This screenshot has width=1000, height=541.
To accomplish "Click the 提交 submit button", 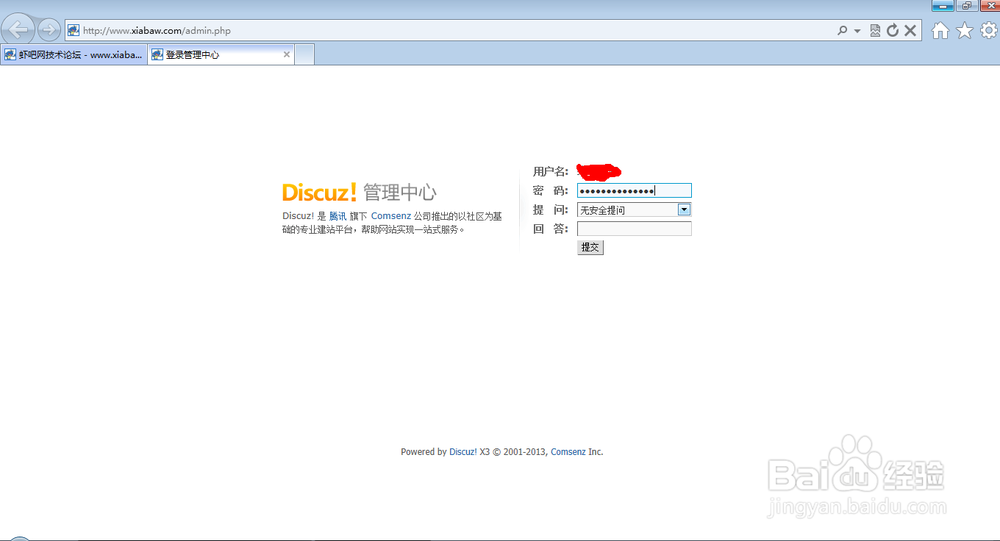I will point(590,247).
